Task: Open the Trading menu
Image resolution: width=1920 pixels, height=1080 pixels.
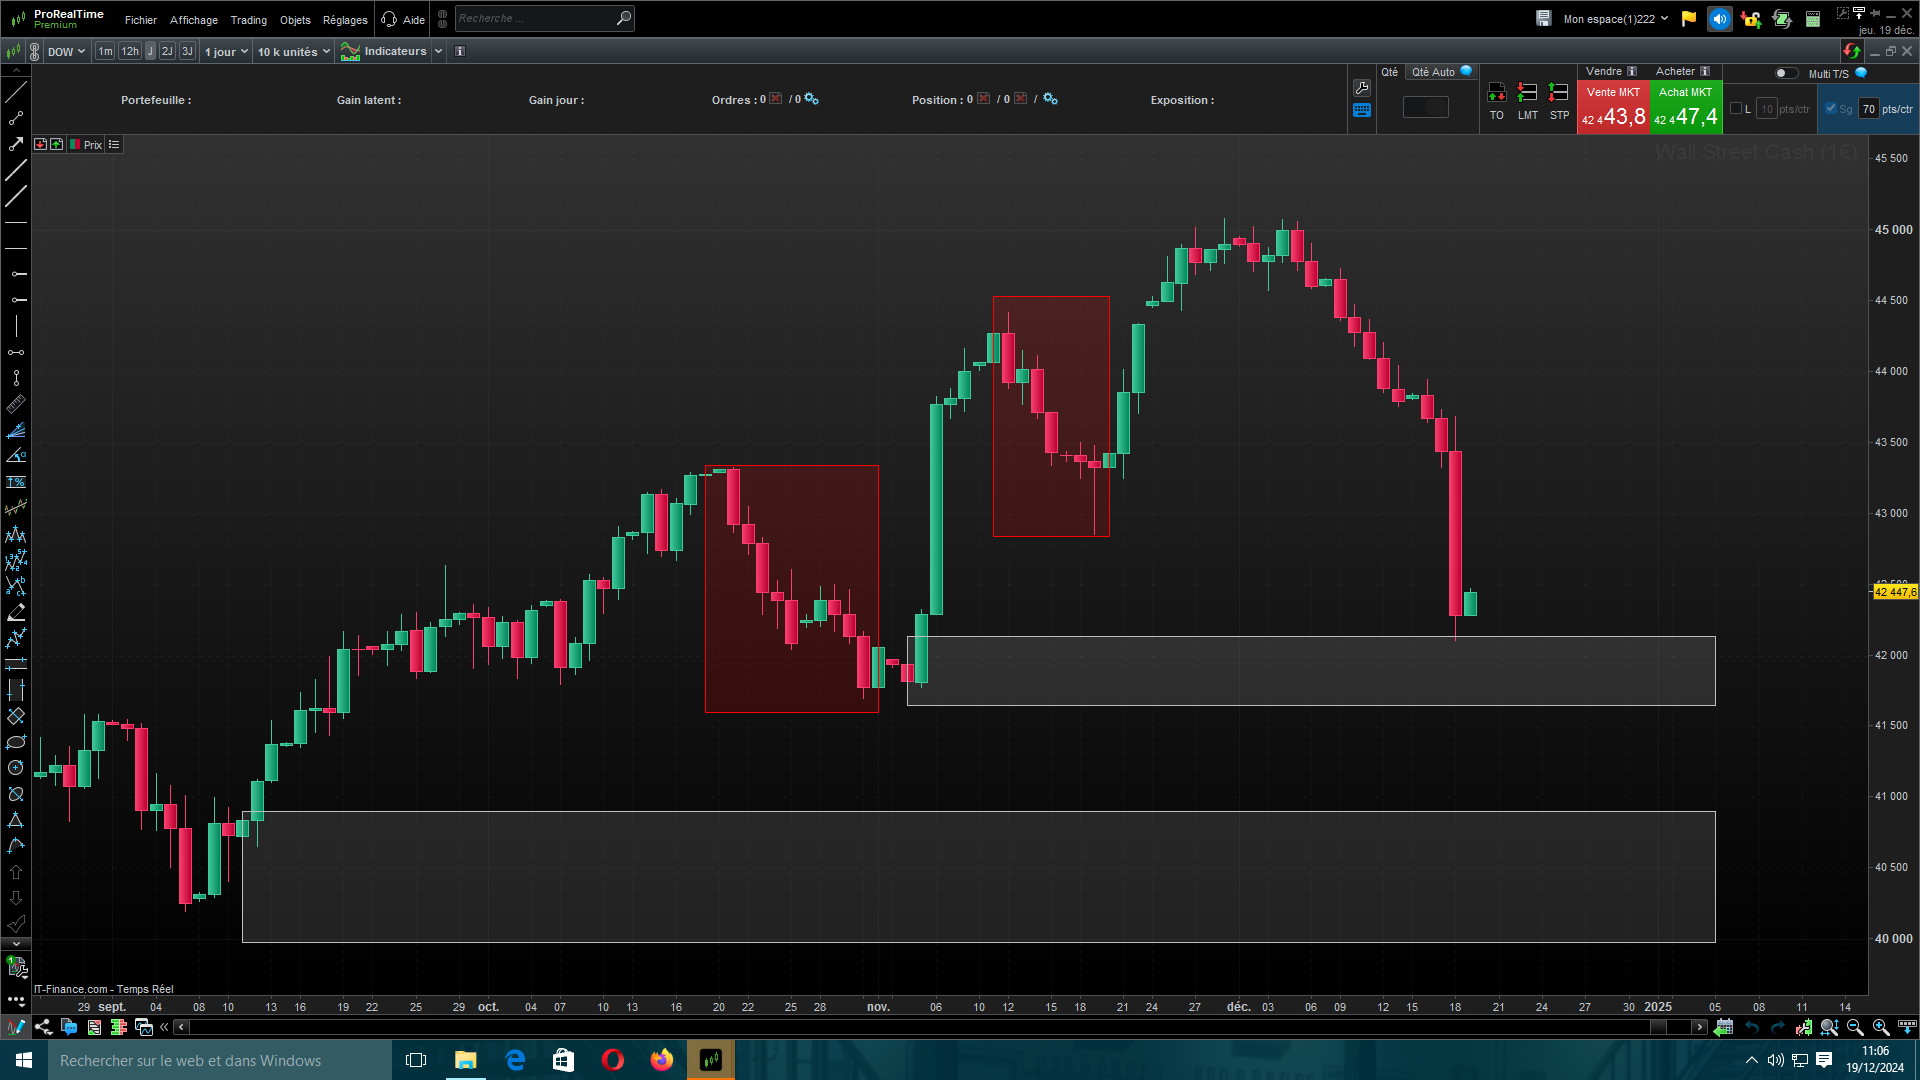Action: (248, 20)
